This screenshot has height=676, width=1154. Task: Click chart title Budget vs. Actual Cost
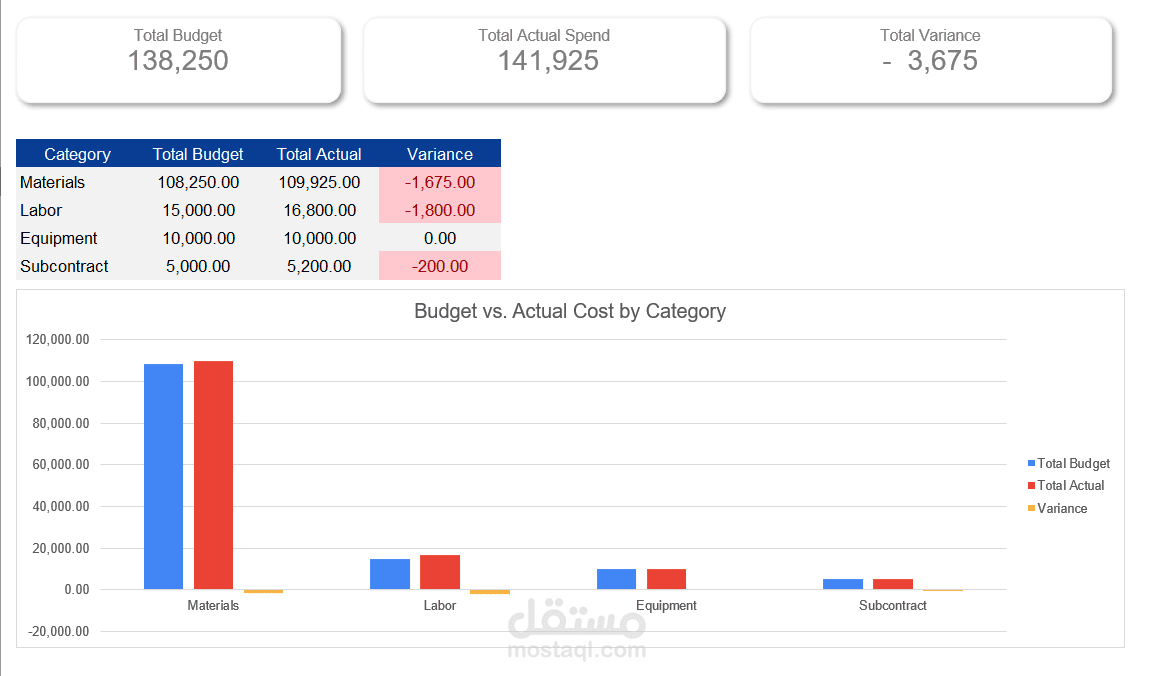pyautogui.click(x=570, y=311)
